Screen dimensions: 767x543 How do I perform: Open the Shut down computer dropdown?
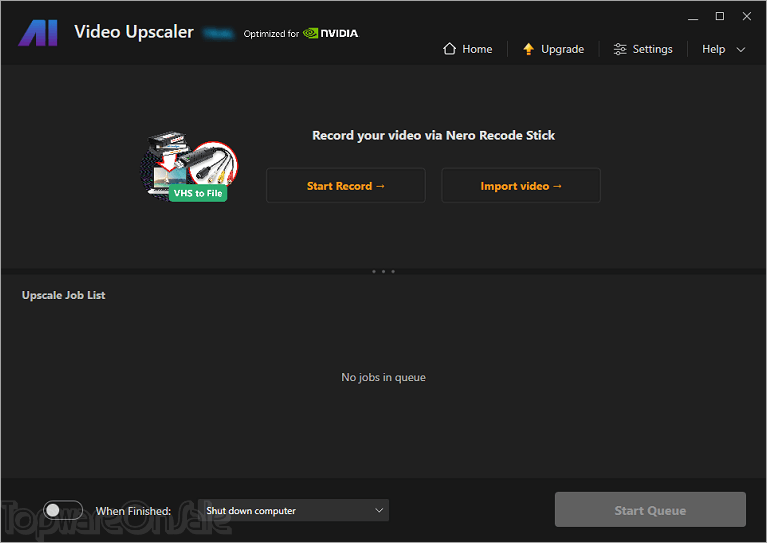click(295, 510)
